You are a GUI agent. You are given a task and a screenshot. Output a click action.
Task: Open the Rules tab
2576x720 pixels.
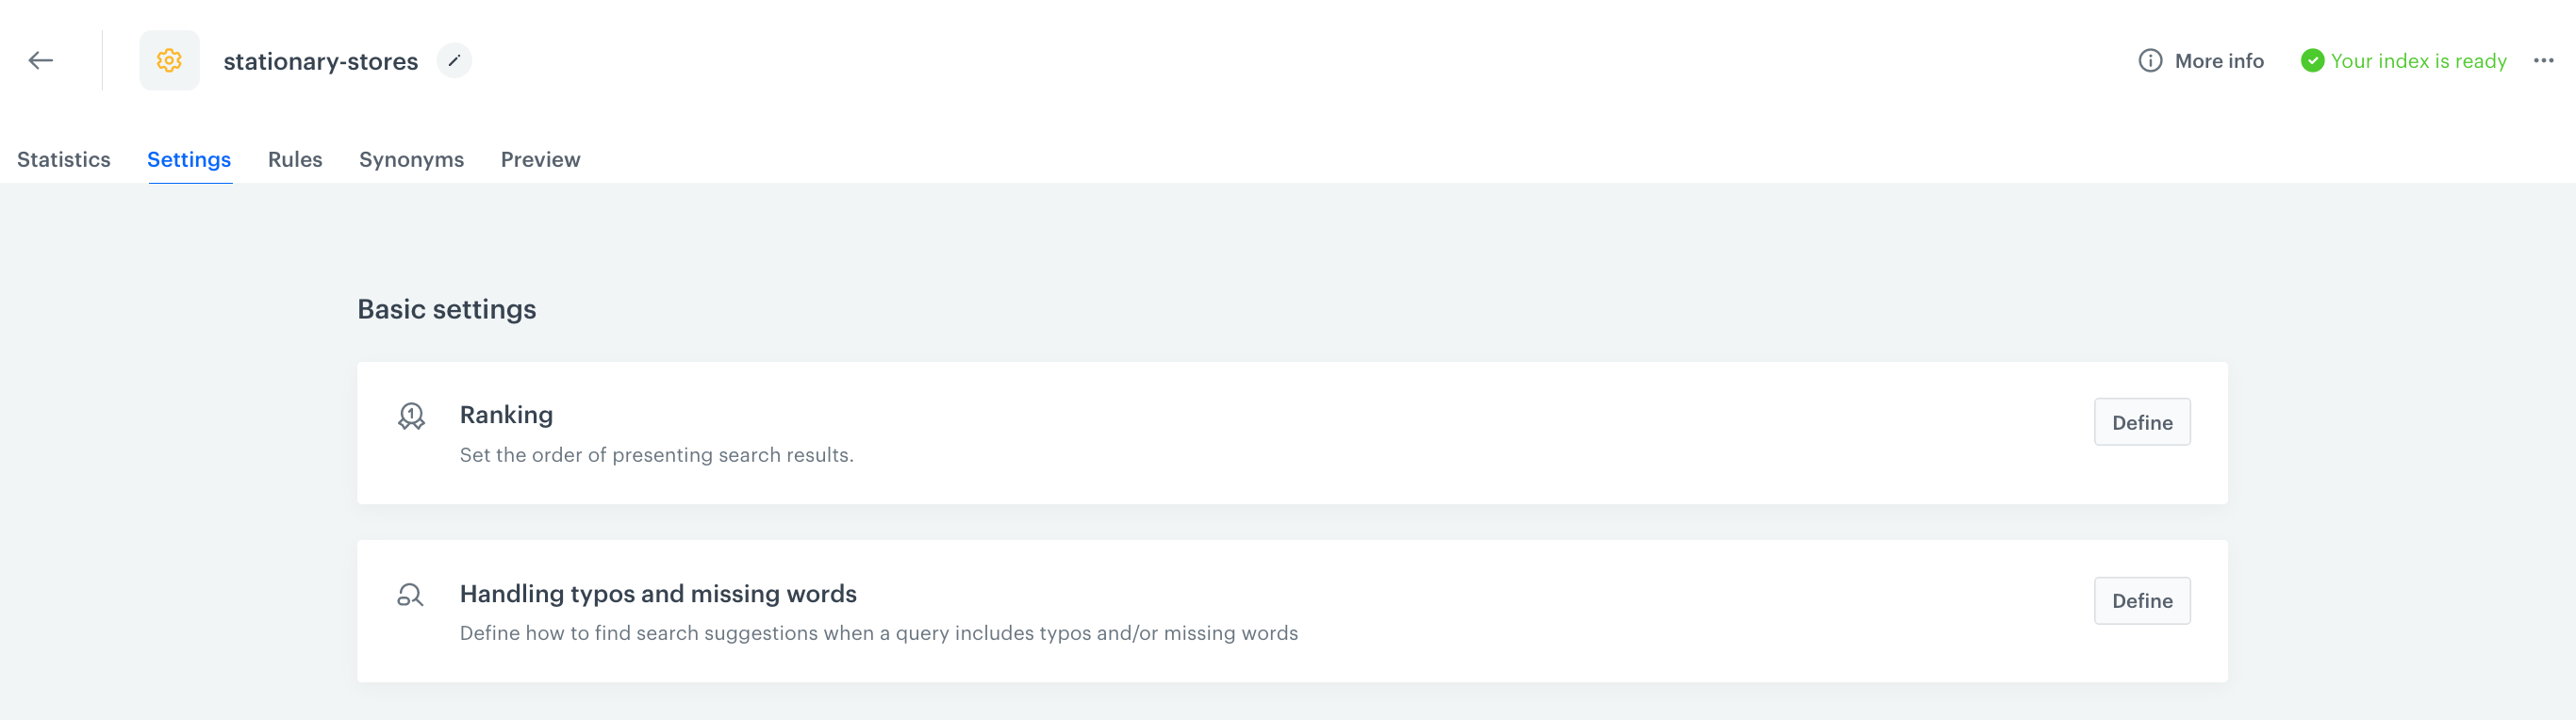click(294, 159)
